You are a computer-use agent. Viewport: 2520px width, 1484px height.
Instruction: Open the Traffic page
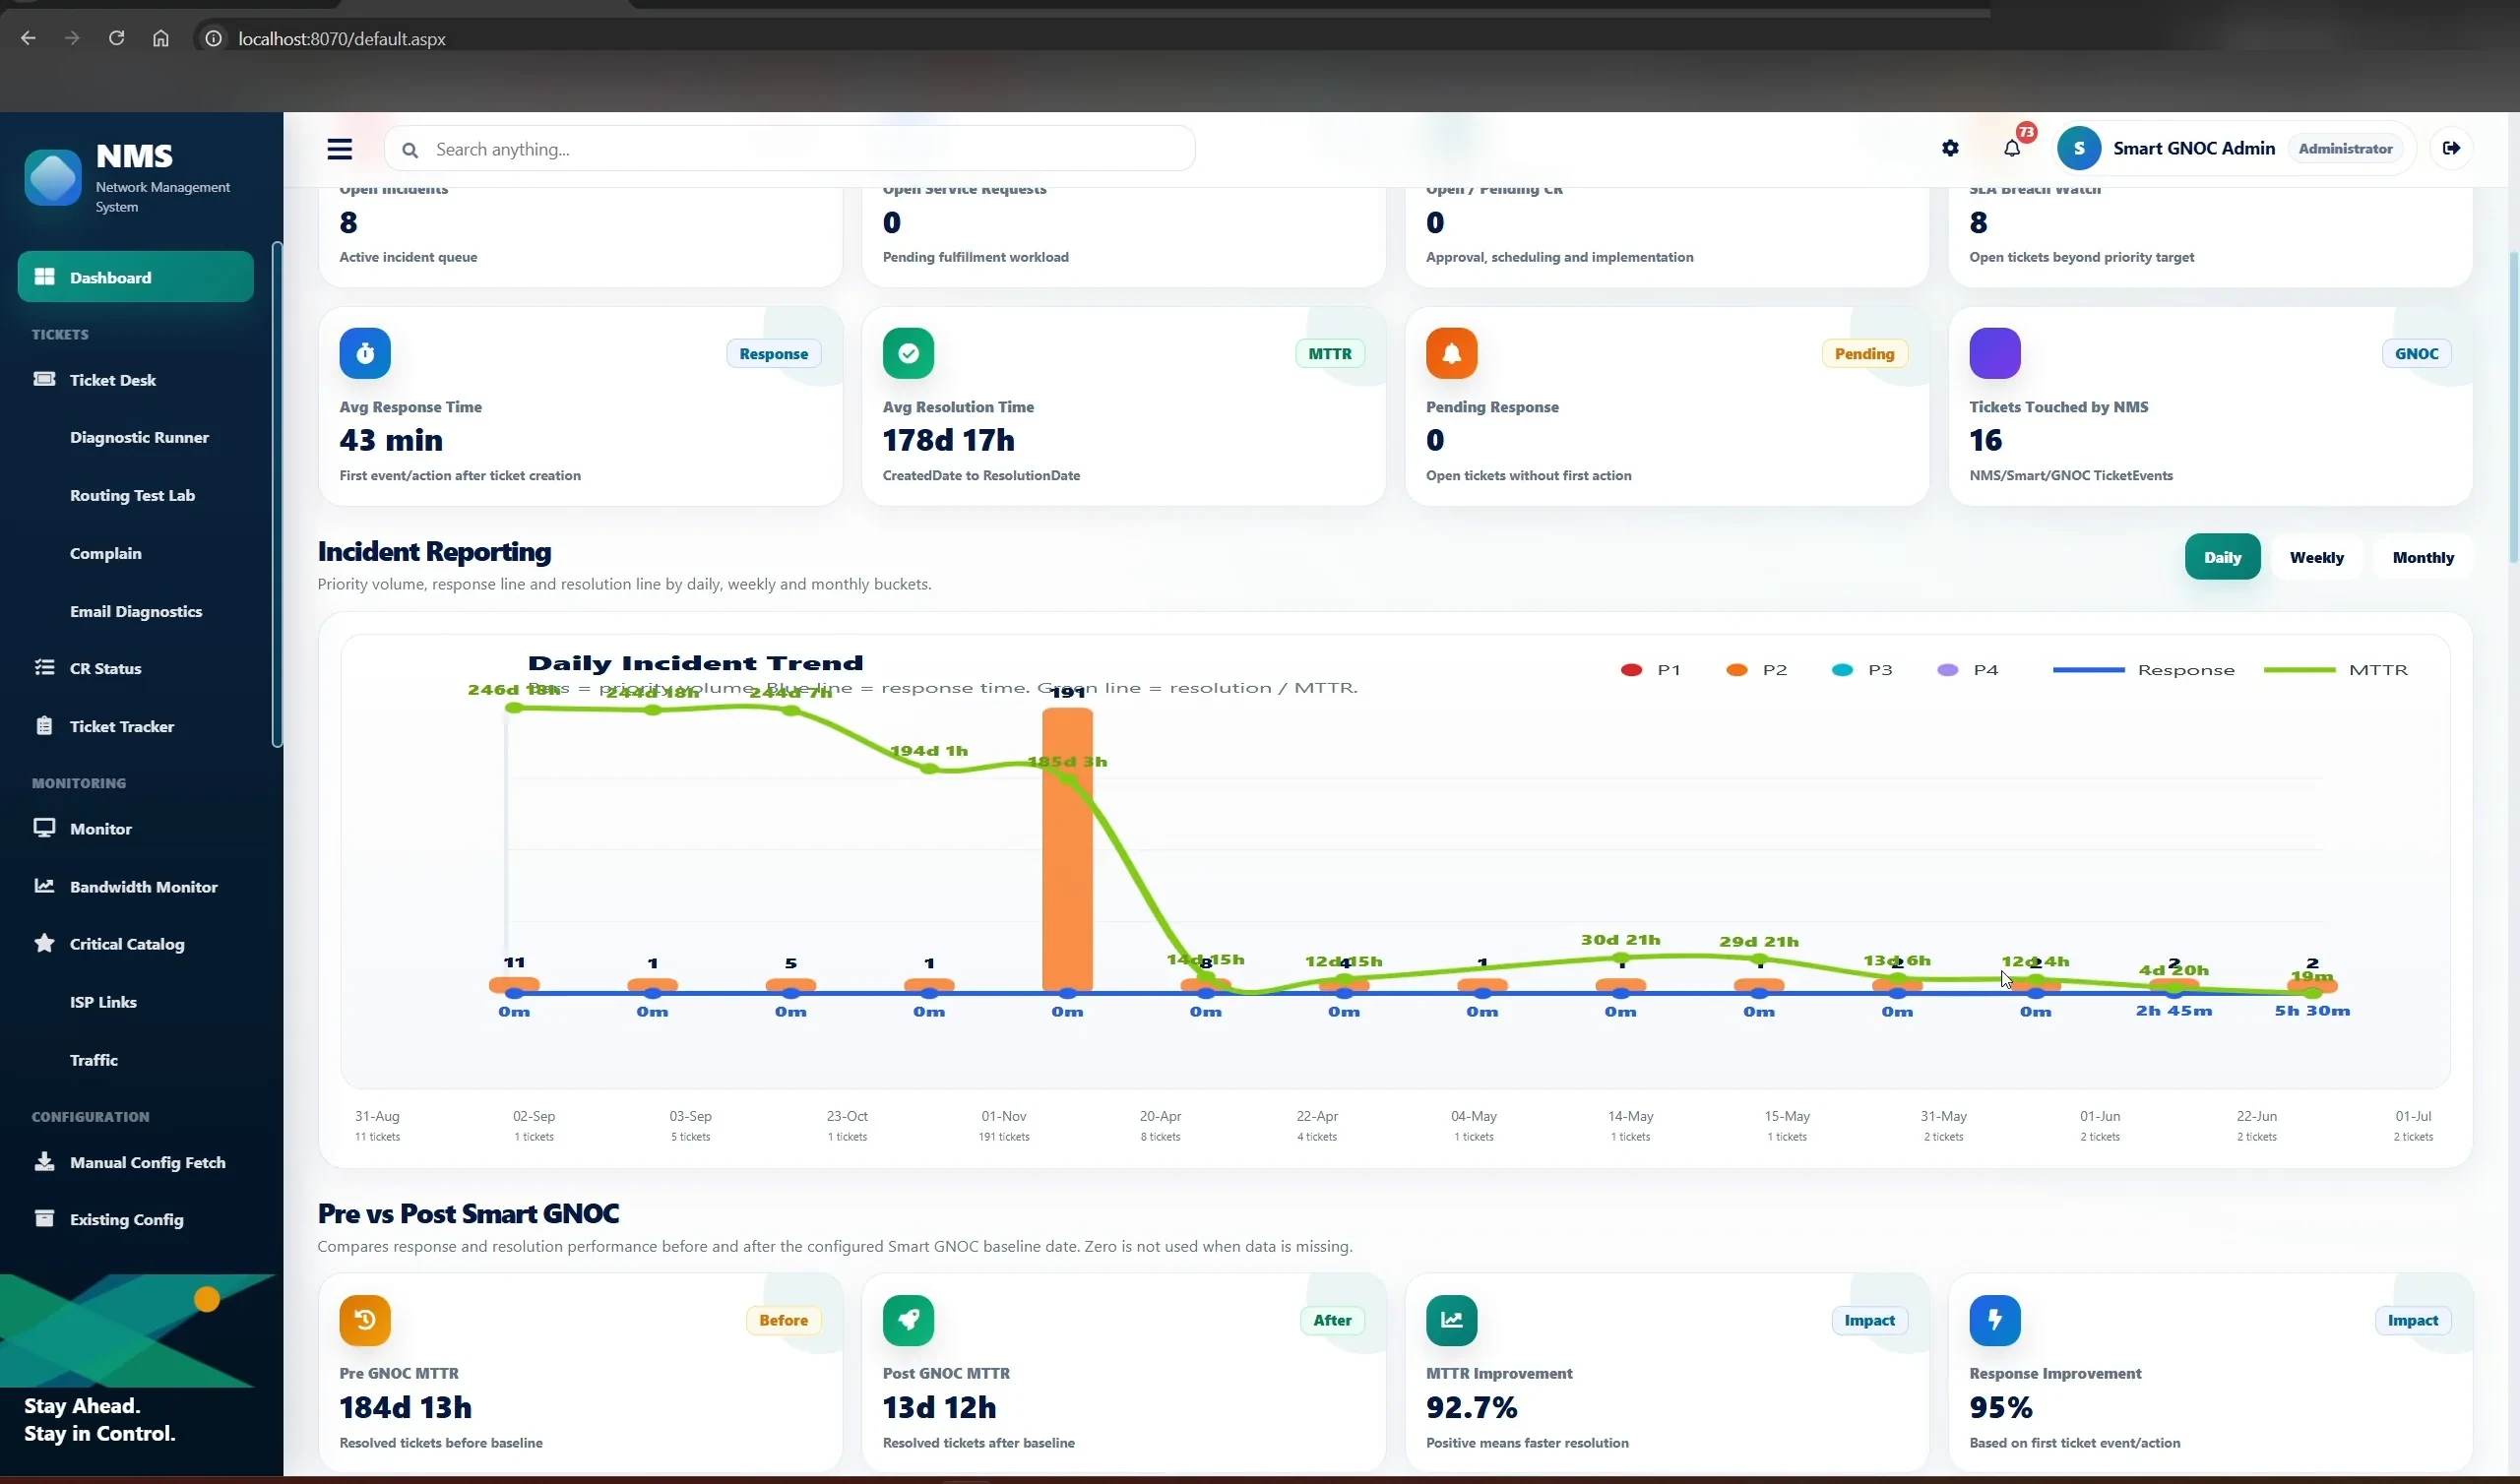click(94, 1059)
